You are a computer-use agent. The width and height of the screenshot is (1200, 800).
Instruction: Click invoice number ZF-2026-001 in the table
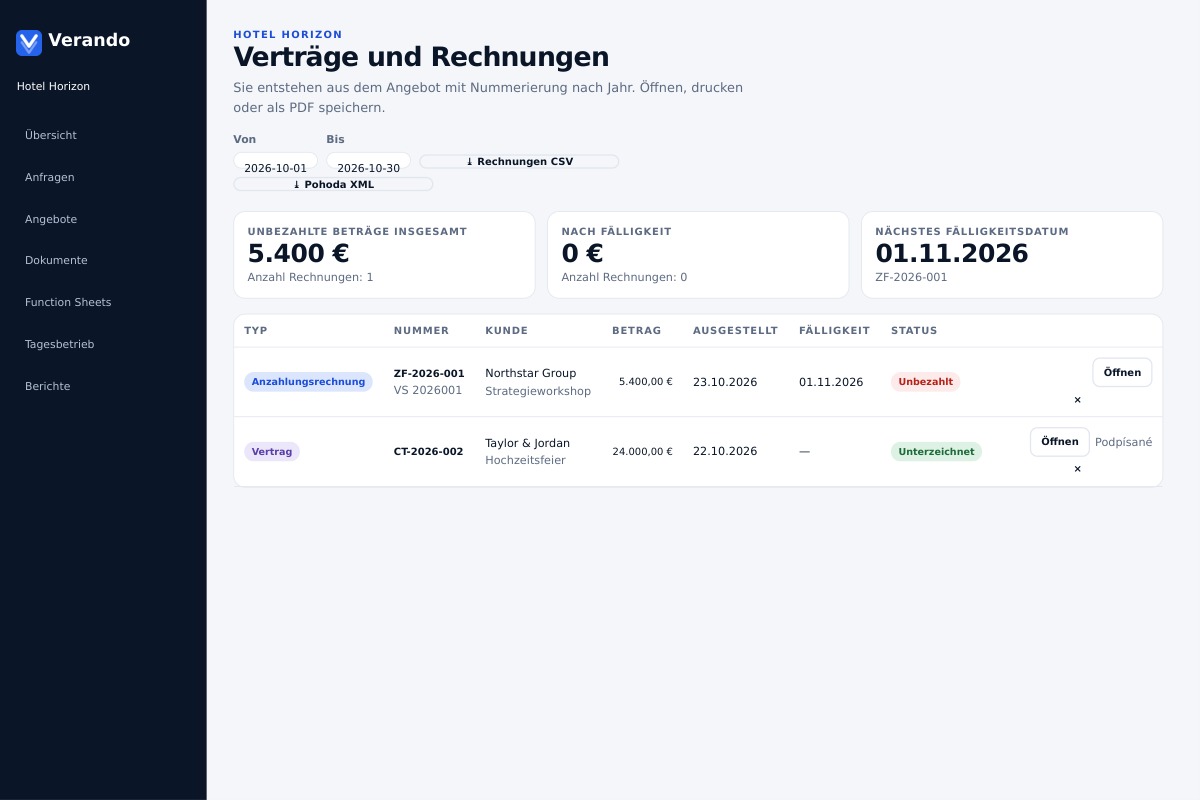(x=429, y=374)
